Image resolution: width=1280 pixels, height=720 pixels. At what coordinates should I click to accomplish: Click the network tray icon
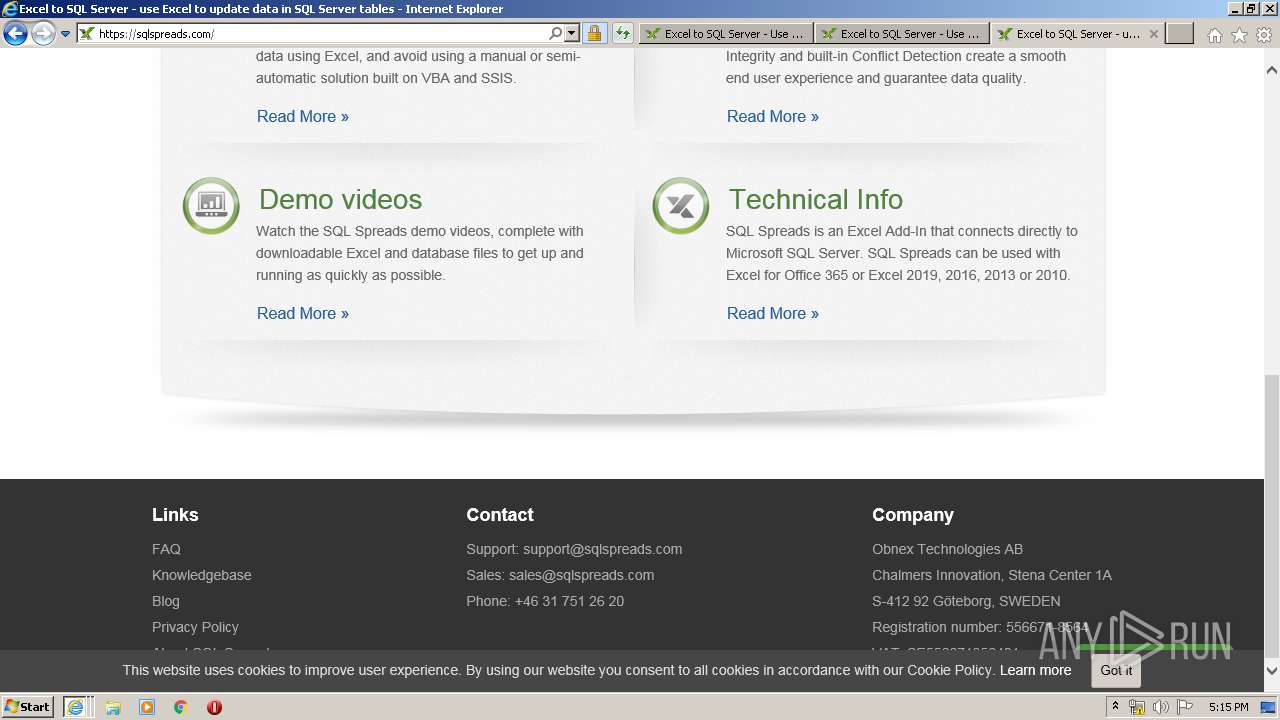click(1137, 707)
